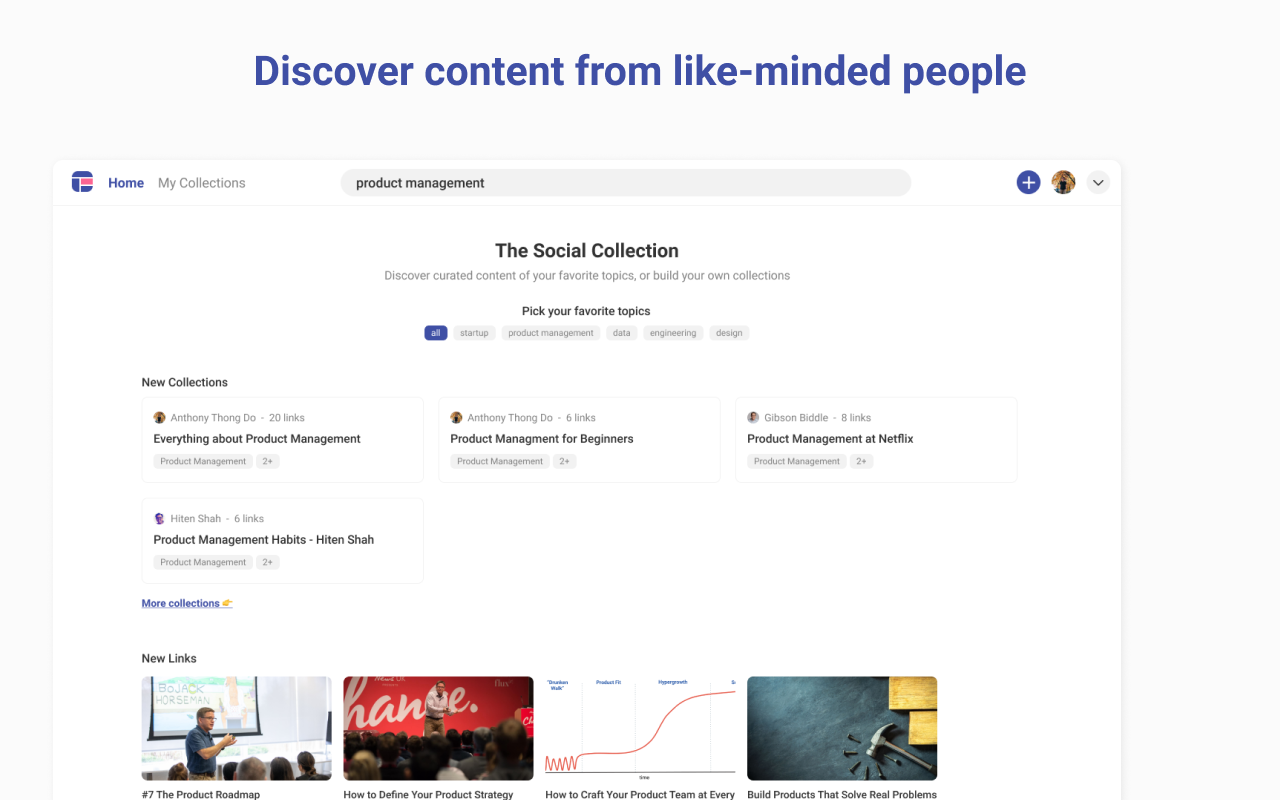Open the Product Management at Netflix collection
Screen dimensions: 1280x800
point(830,438)
